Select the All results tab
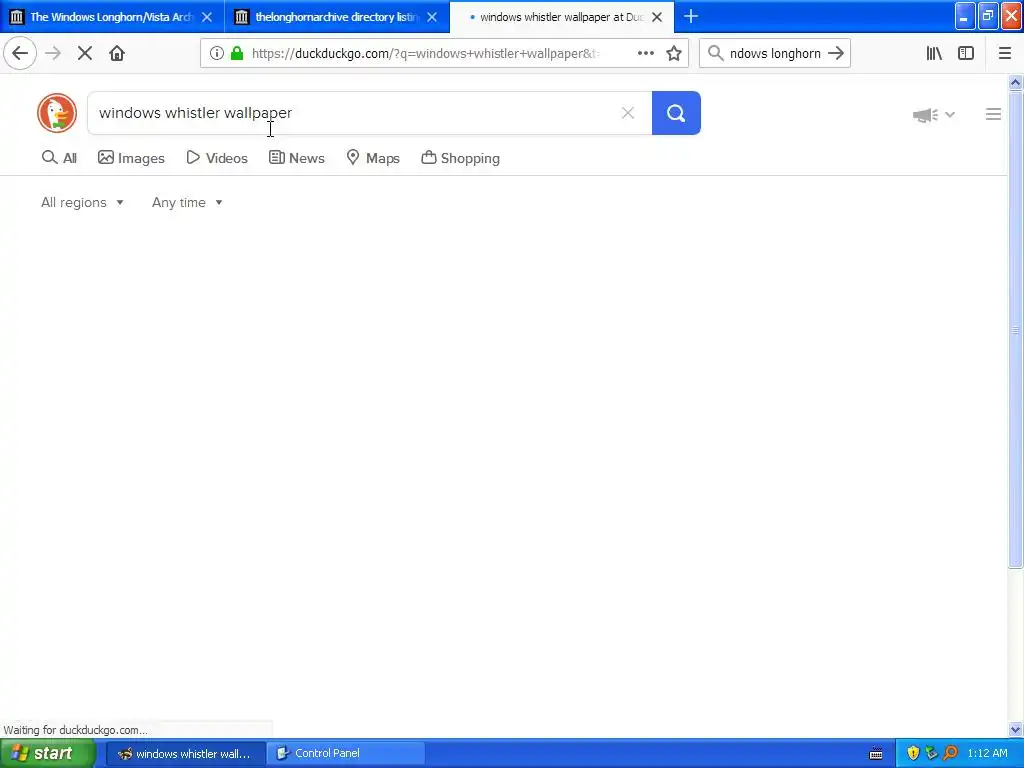Viewport: 1024px width, 768px height. (59, 158)
